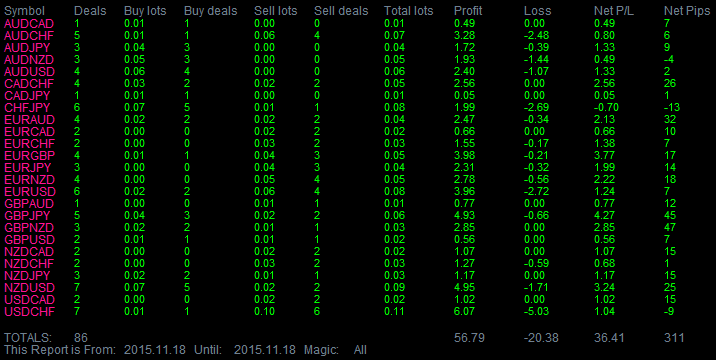Screen dimensions: 716x360
Task: Click the USDCHF loss value -5.03
Action: coord(537,312)
